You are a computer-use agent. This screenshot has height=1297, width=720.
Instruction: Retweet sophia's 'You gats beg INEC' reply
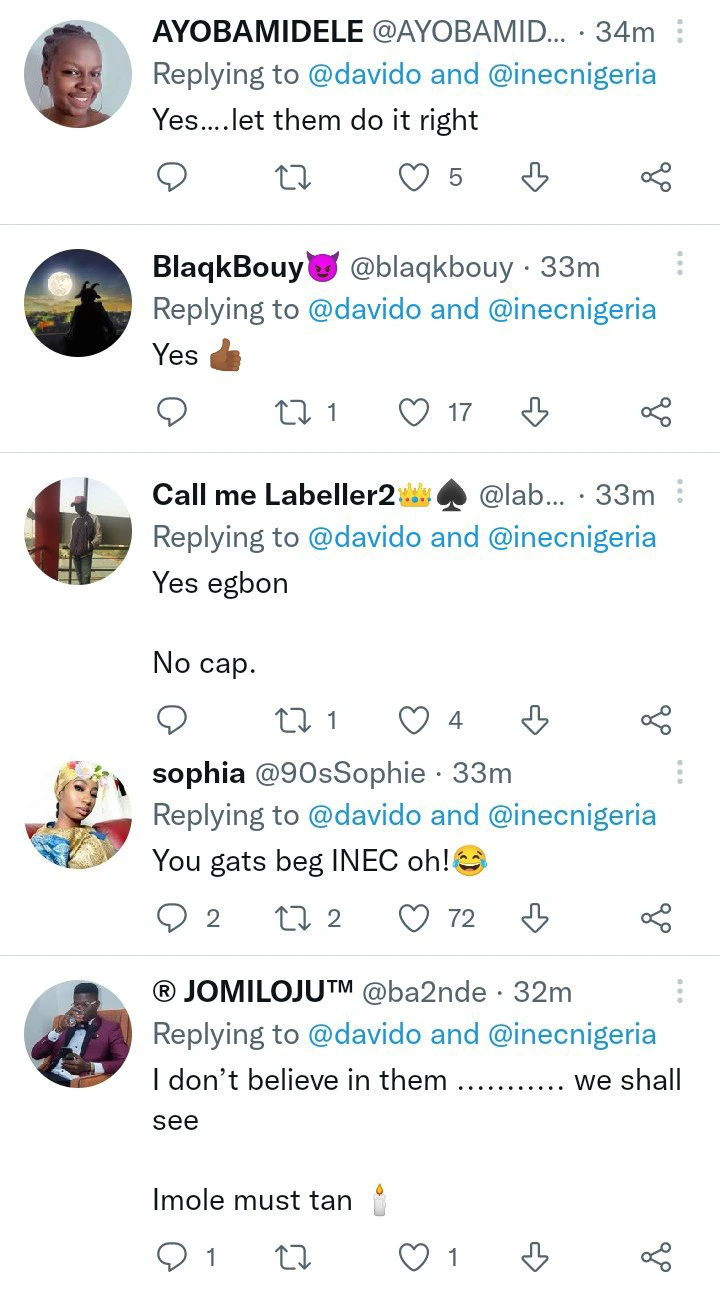pyautogui.click(x=293, y=918)
